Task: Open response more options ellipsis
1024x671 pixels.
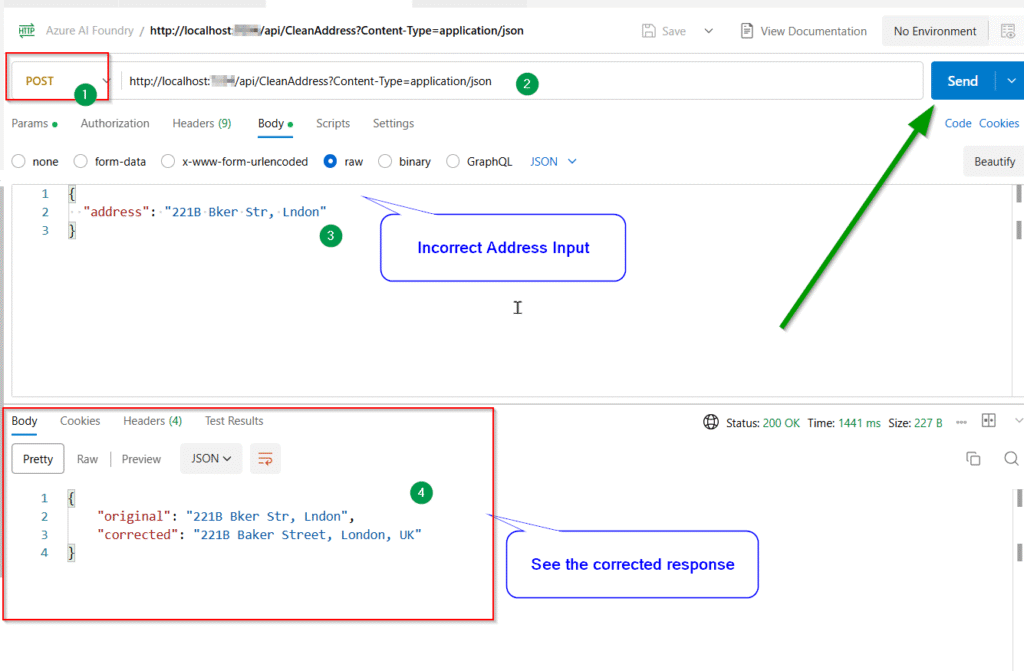Action: [x=961, y=422]
